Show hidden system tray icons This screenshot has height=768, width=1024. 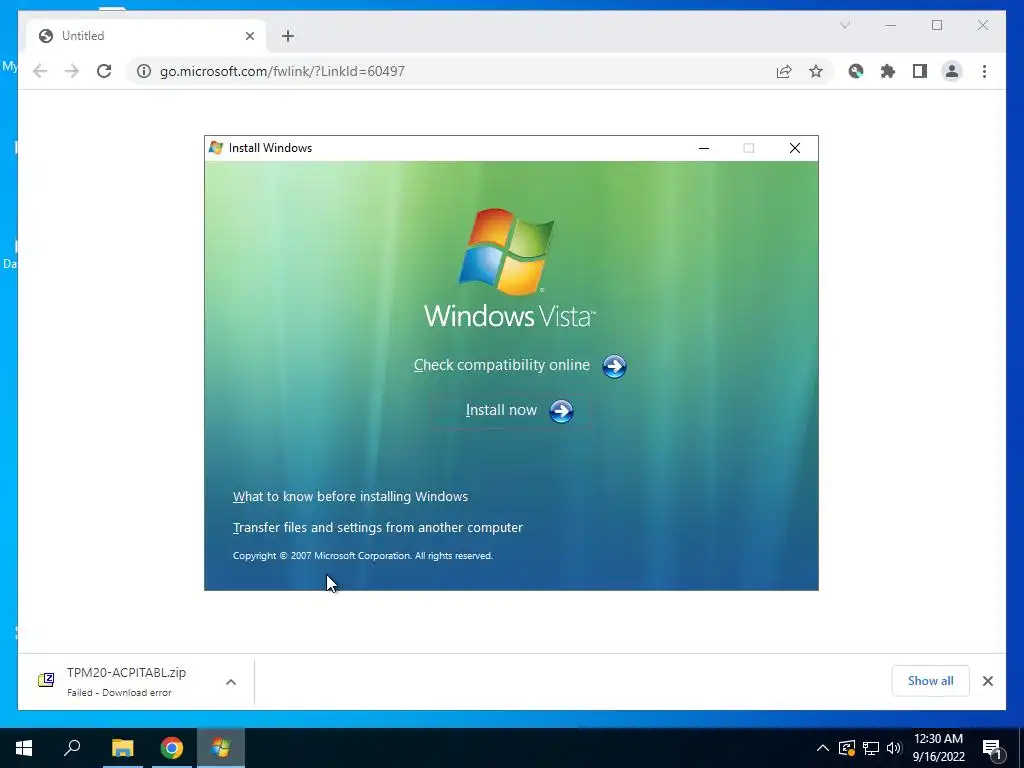coord(823,748)
